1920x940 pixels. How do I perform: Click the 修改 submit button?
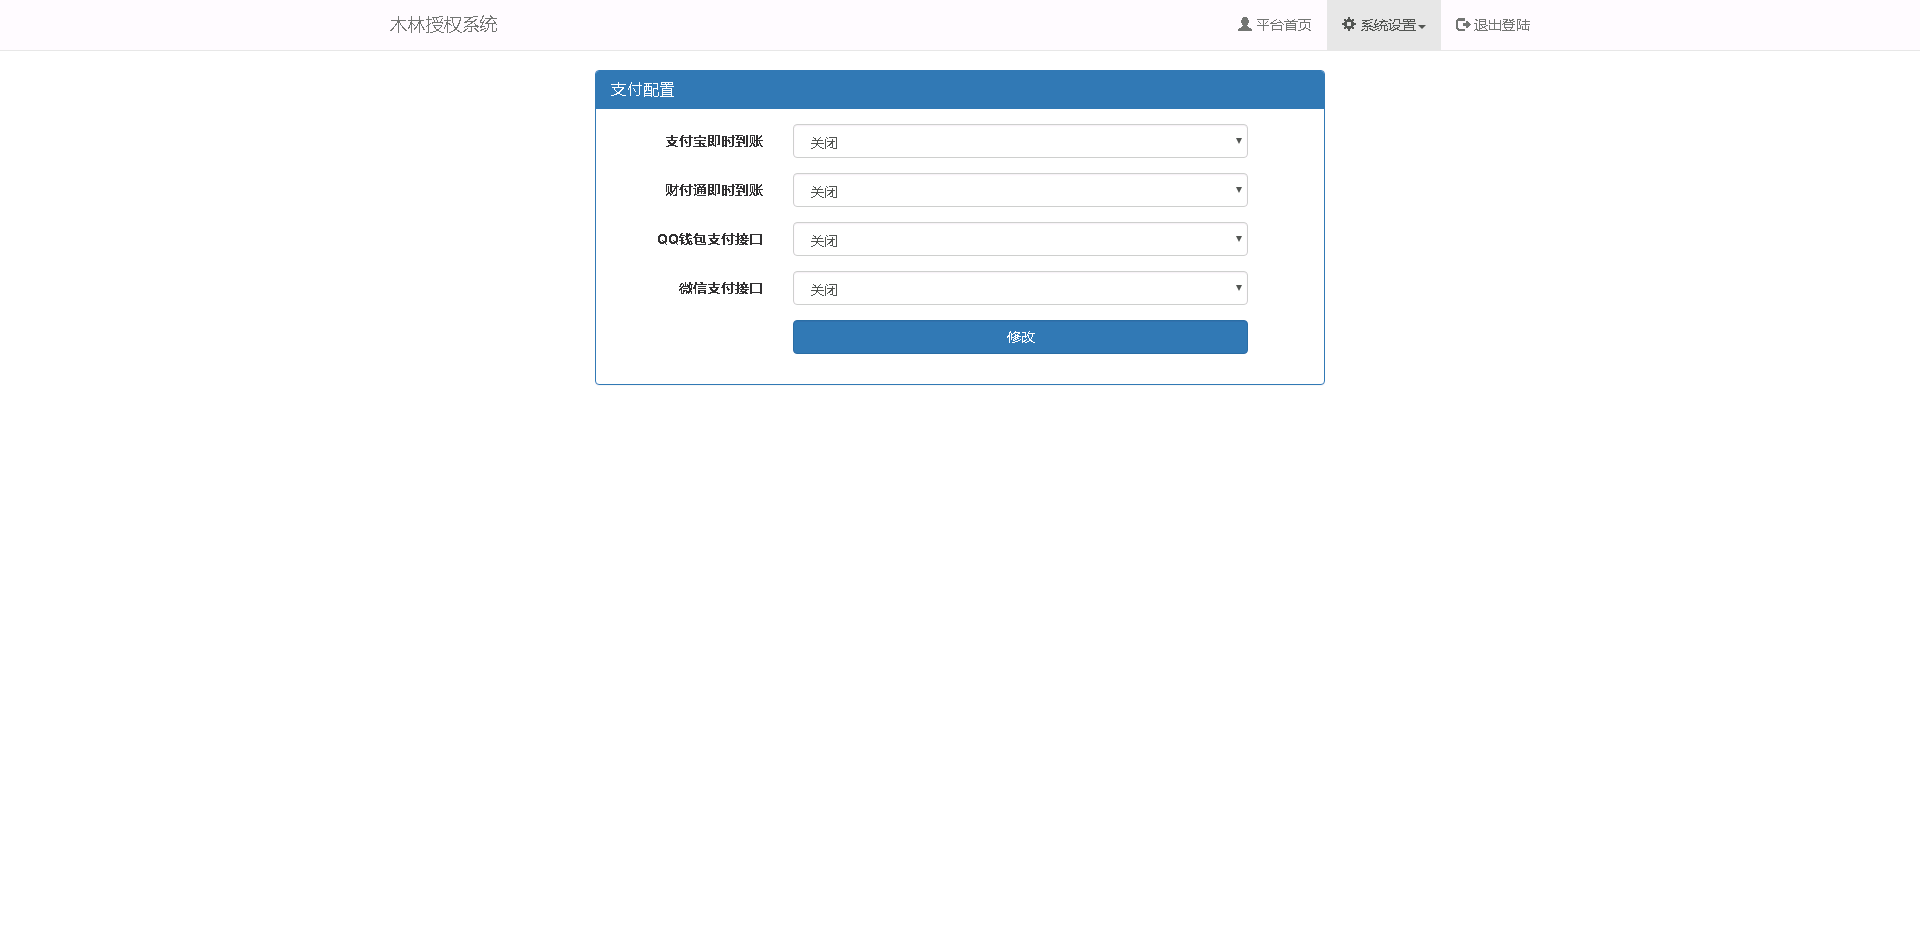tap(1020, 337)
